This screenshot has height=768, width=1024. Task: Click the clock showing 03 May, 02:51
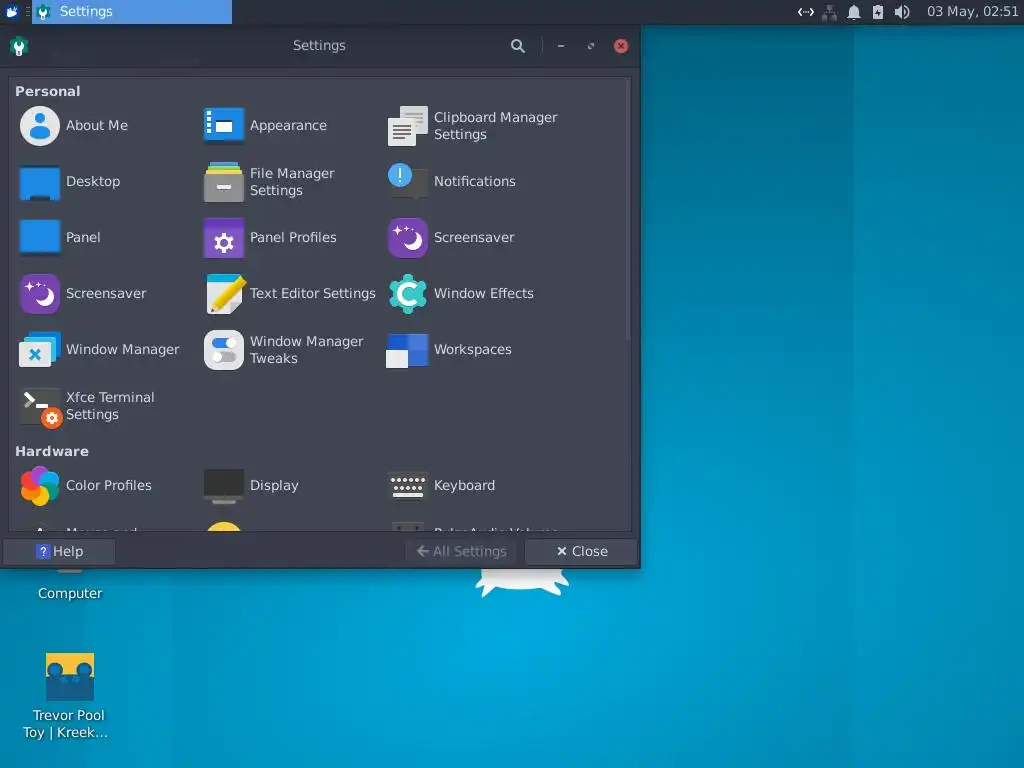[972, 12]
